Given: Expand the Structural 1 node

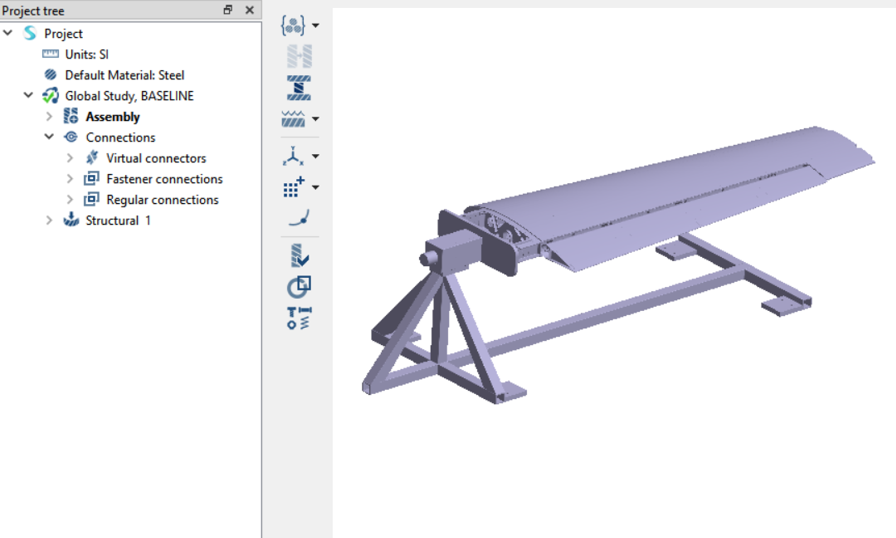Looking at the screenshot, I should point(49,221).
